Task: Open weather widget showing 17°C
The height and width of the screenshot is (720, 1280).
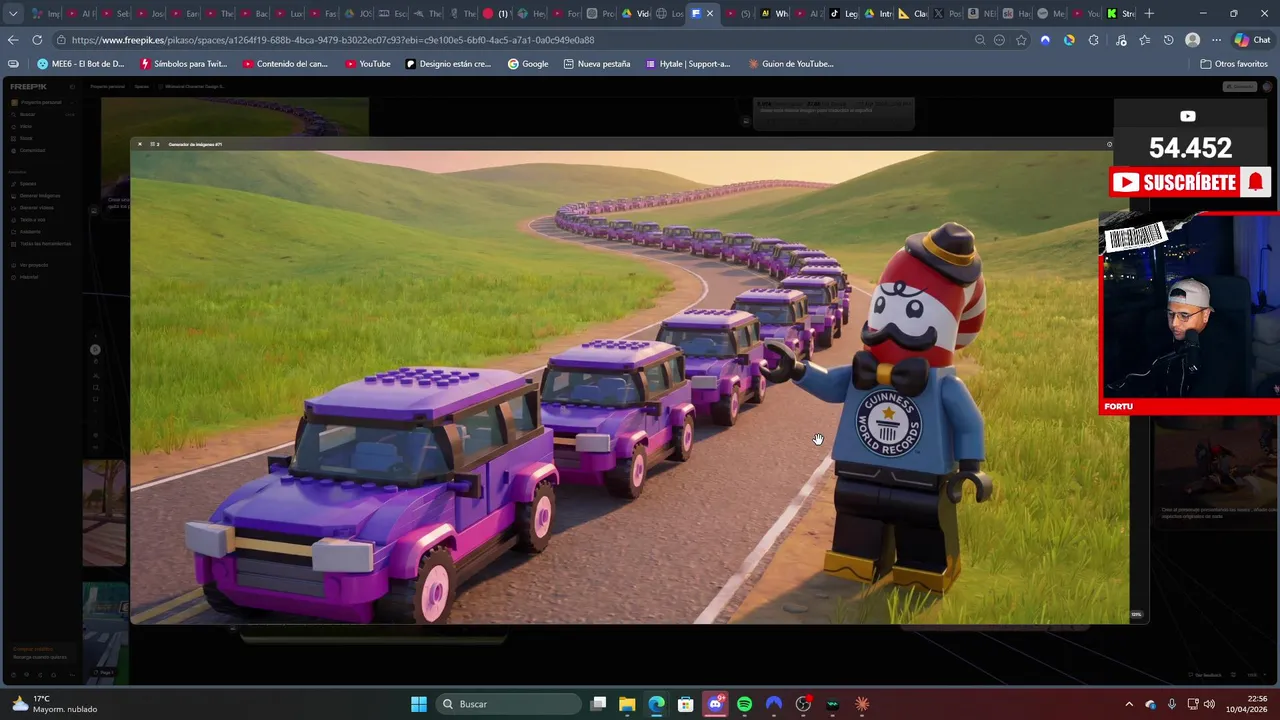Action: (55, 704)
